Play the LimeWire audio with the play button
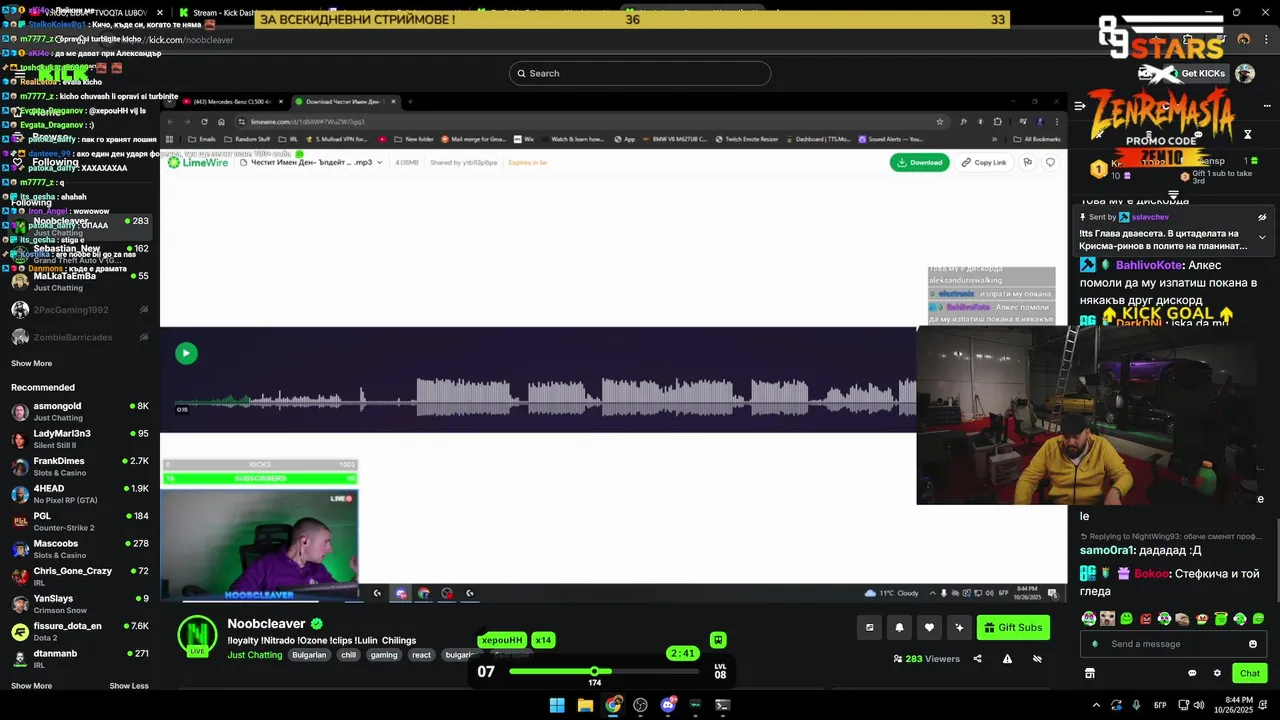Screen dimensions: 1280x720 coord(186,353)
